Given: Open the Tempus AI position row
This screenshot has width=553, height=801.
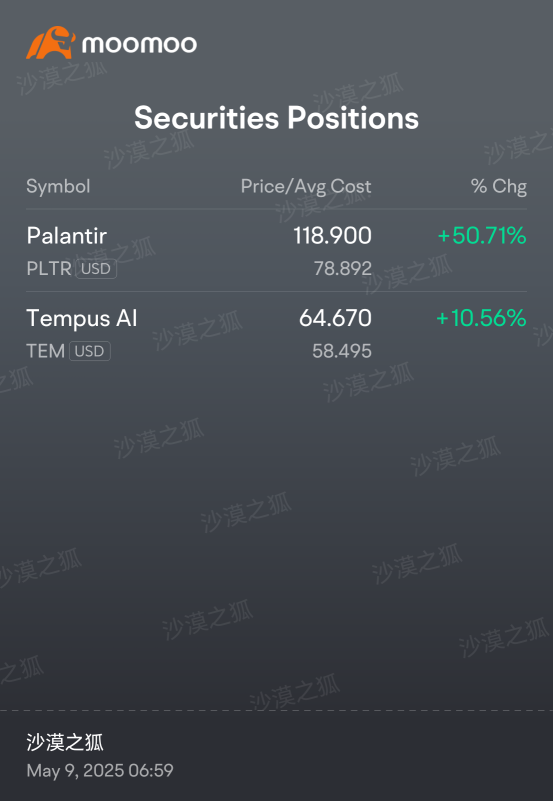Looking at the screenshot, I should [x=276, y=334].
